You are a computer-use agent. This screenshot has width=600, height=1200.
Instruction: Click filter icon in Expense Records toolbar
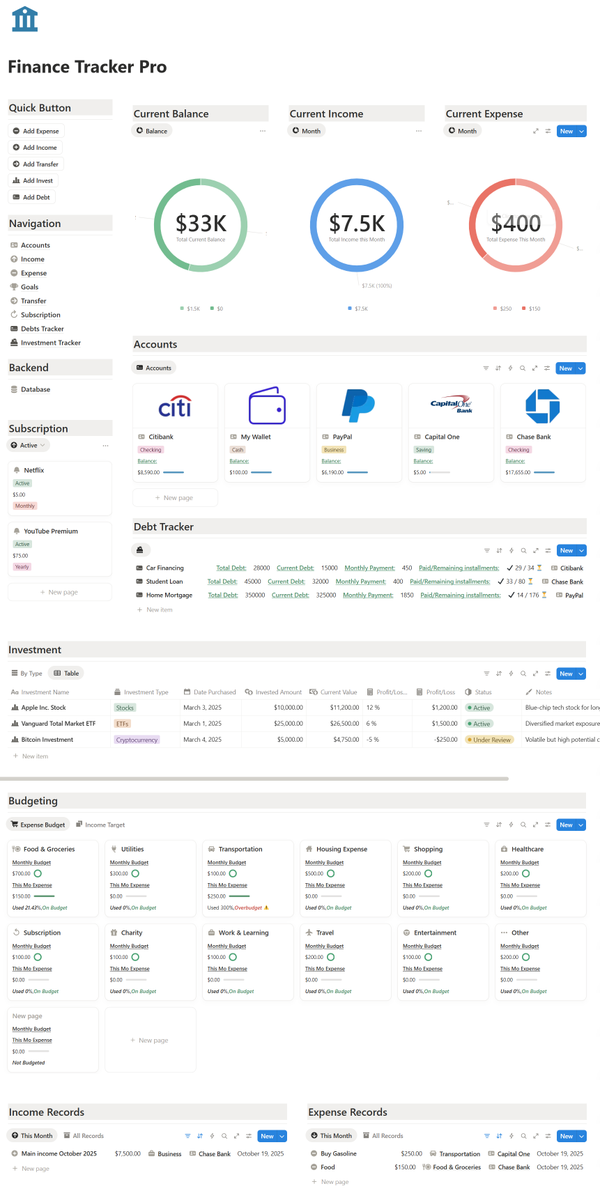(487, 1136)
